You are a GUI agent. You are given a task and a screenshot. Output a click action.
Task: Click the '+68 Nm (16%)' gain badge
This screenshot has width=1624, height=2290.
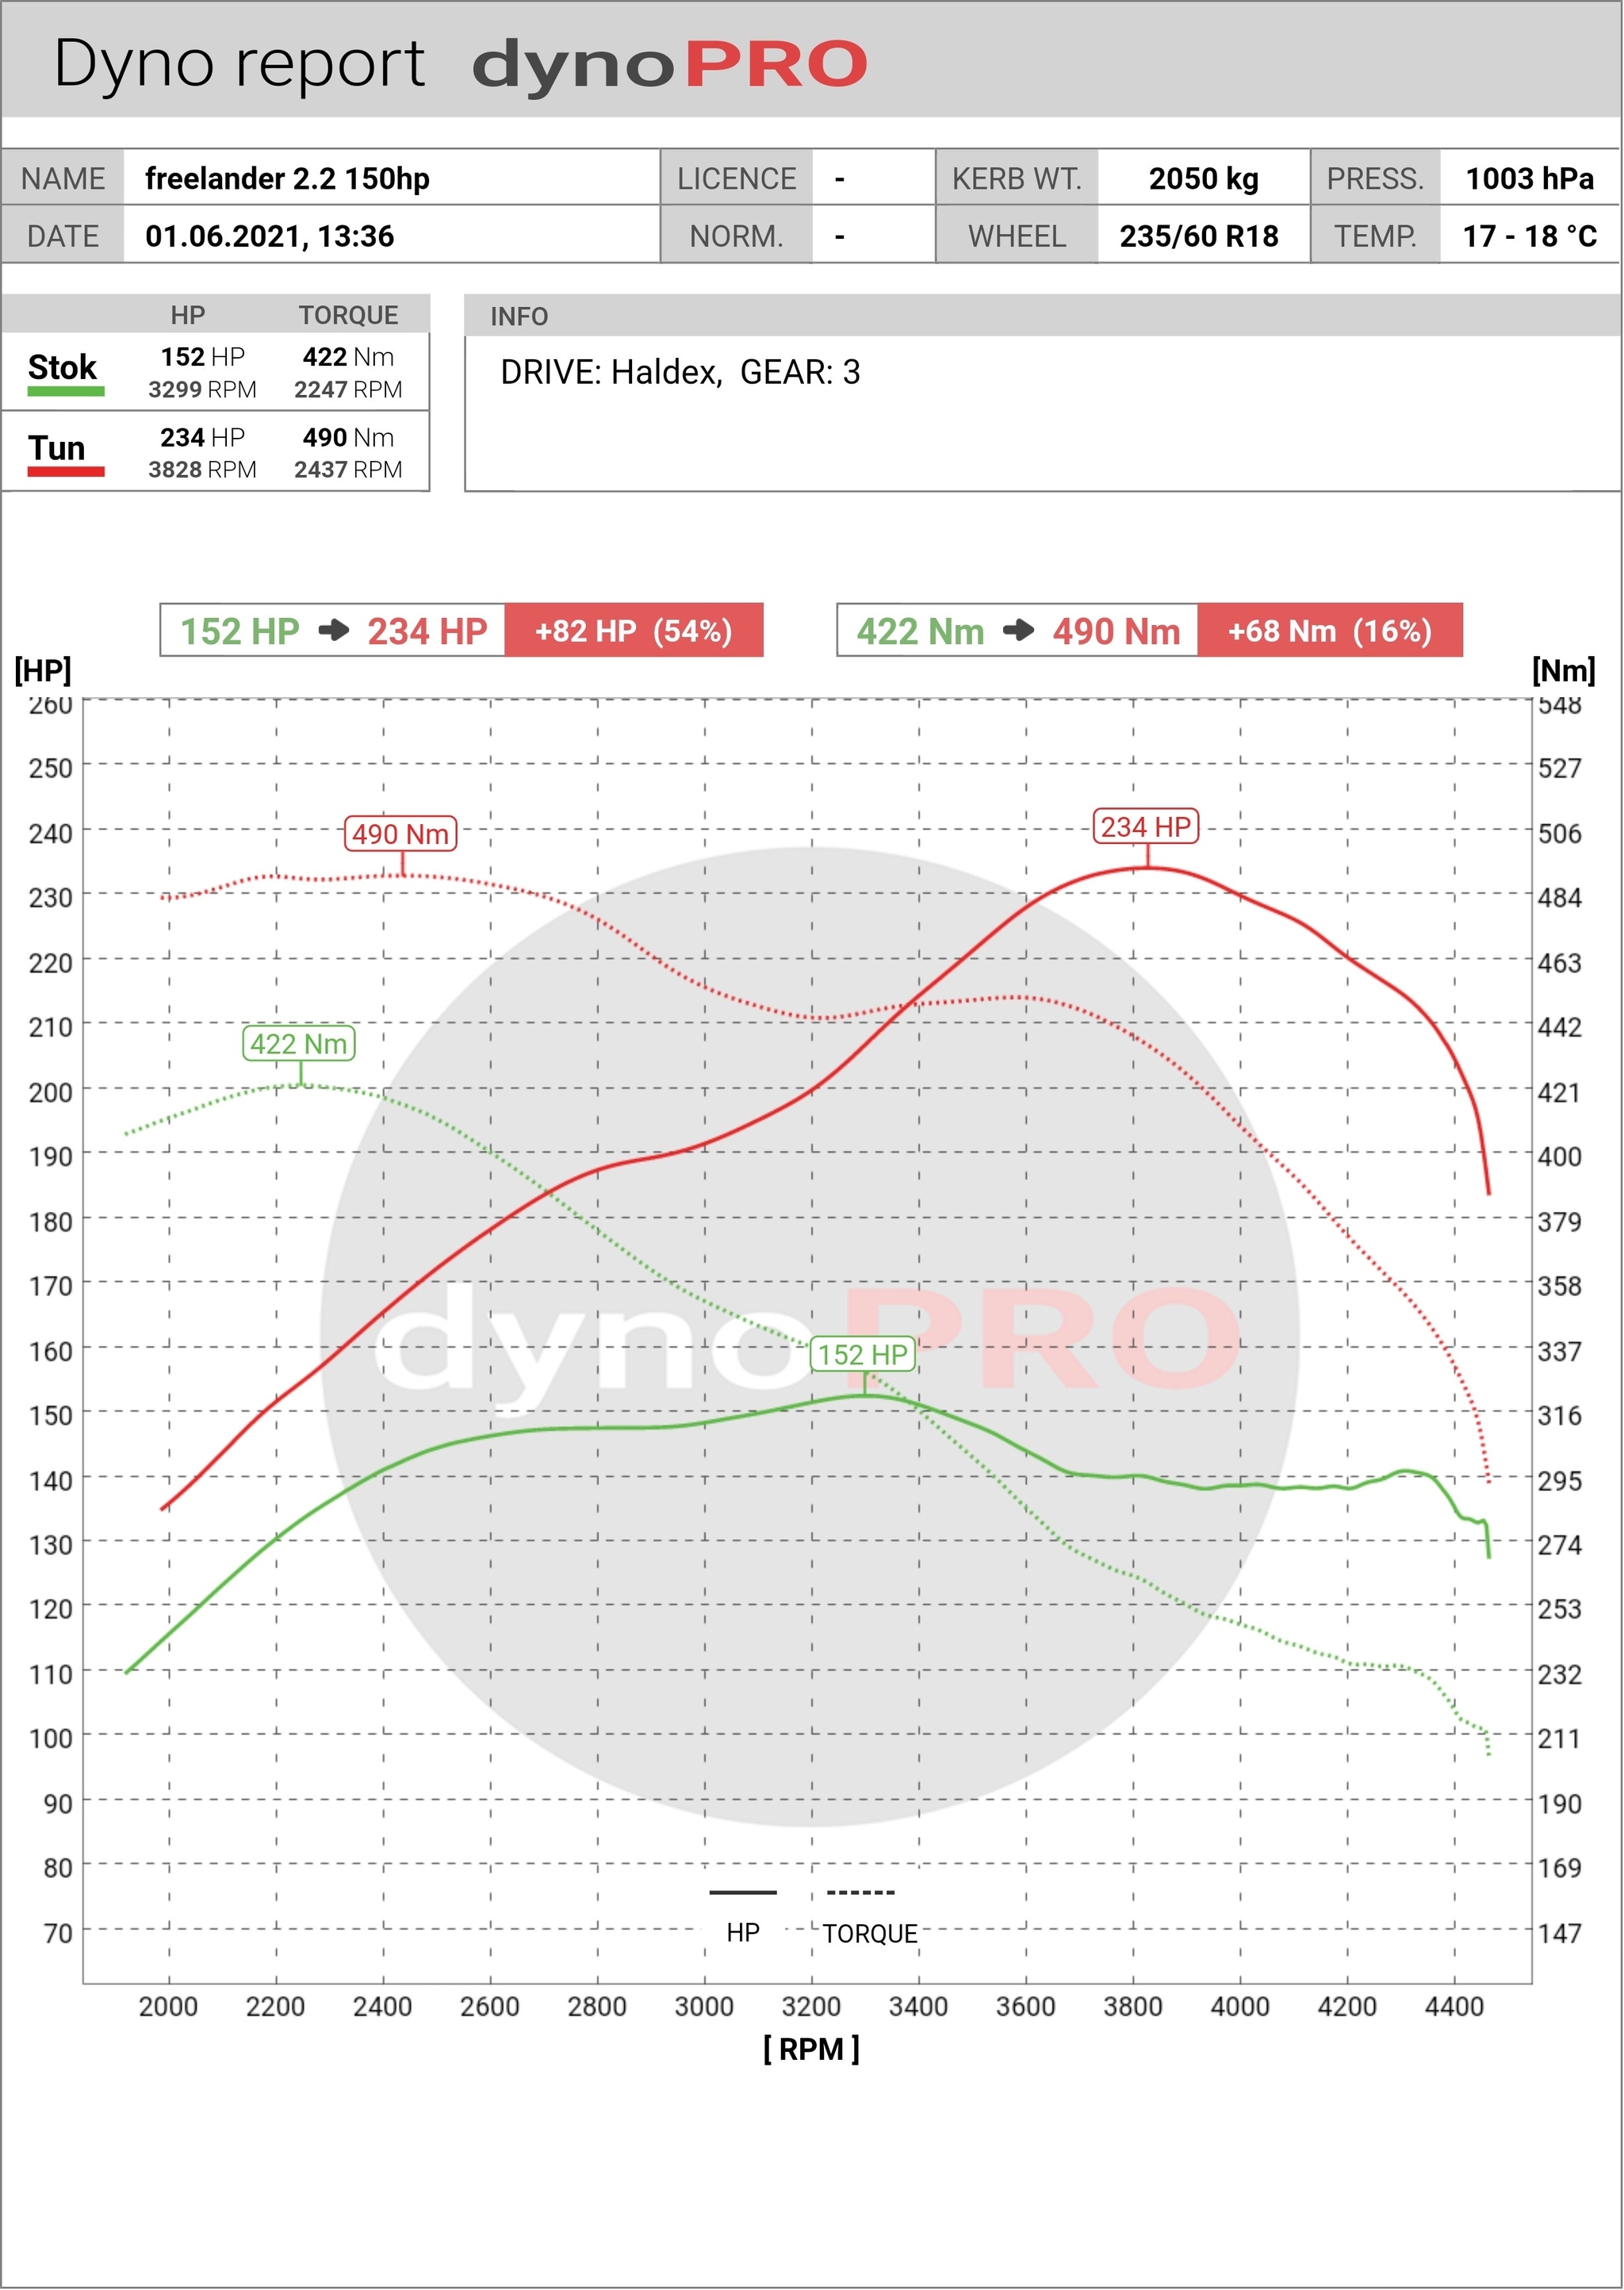pos(1330,631)
